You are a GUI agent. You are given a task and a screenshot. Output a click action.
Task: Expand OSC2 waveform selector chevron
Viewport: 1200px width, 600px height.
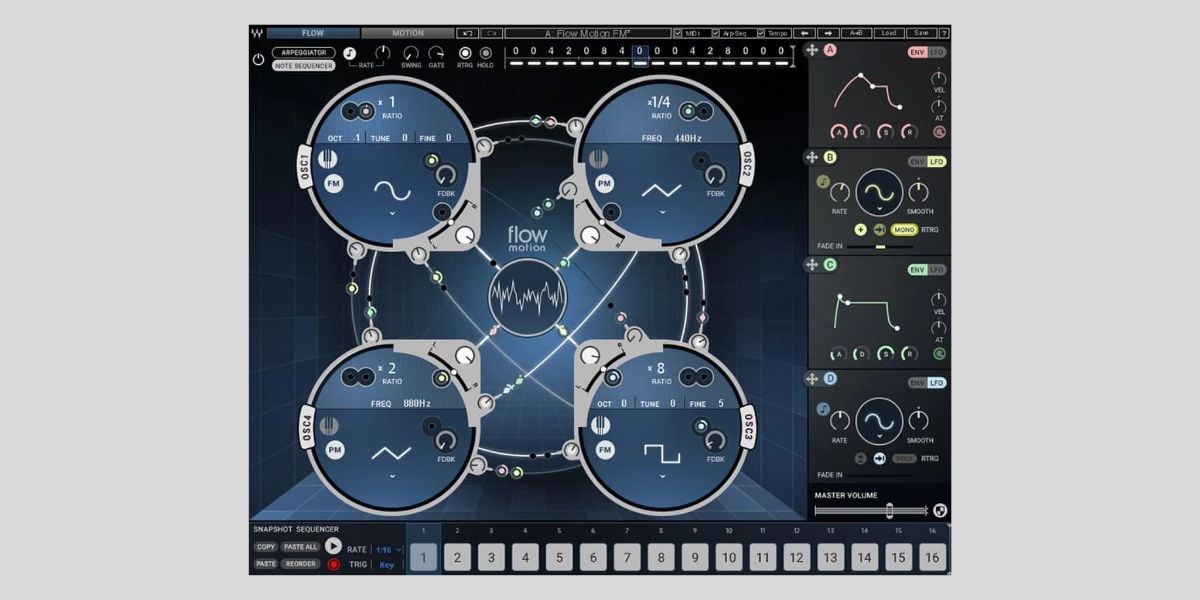coord(662,213)
